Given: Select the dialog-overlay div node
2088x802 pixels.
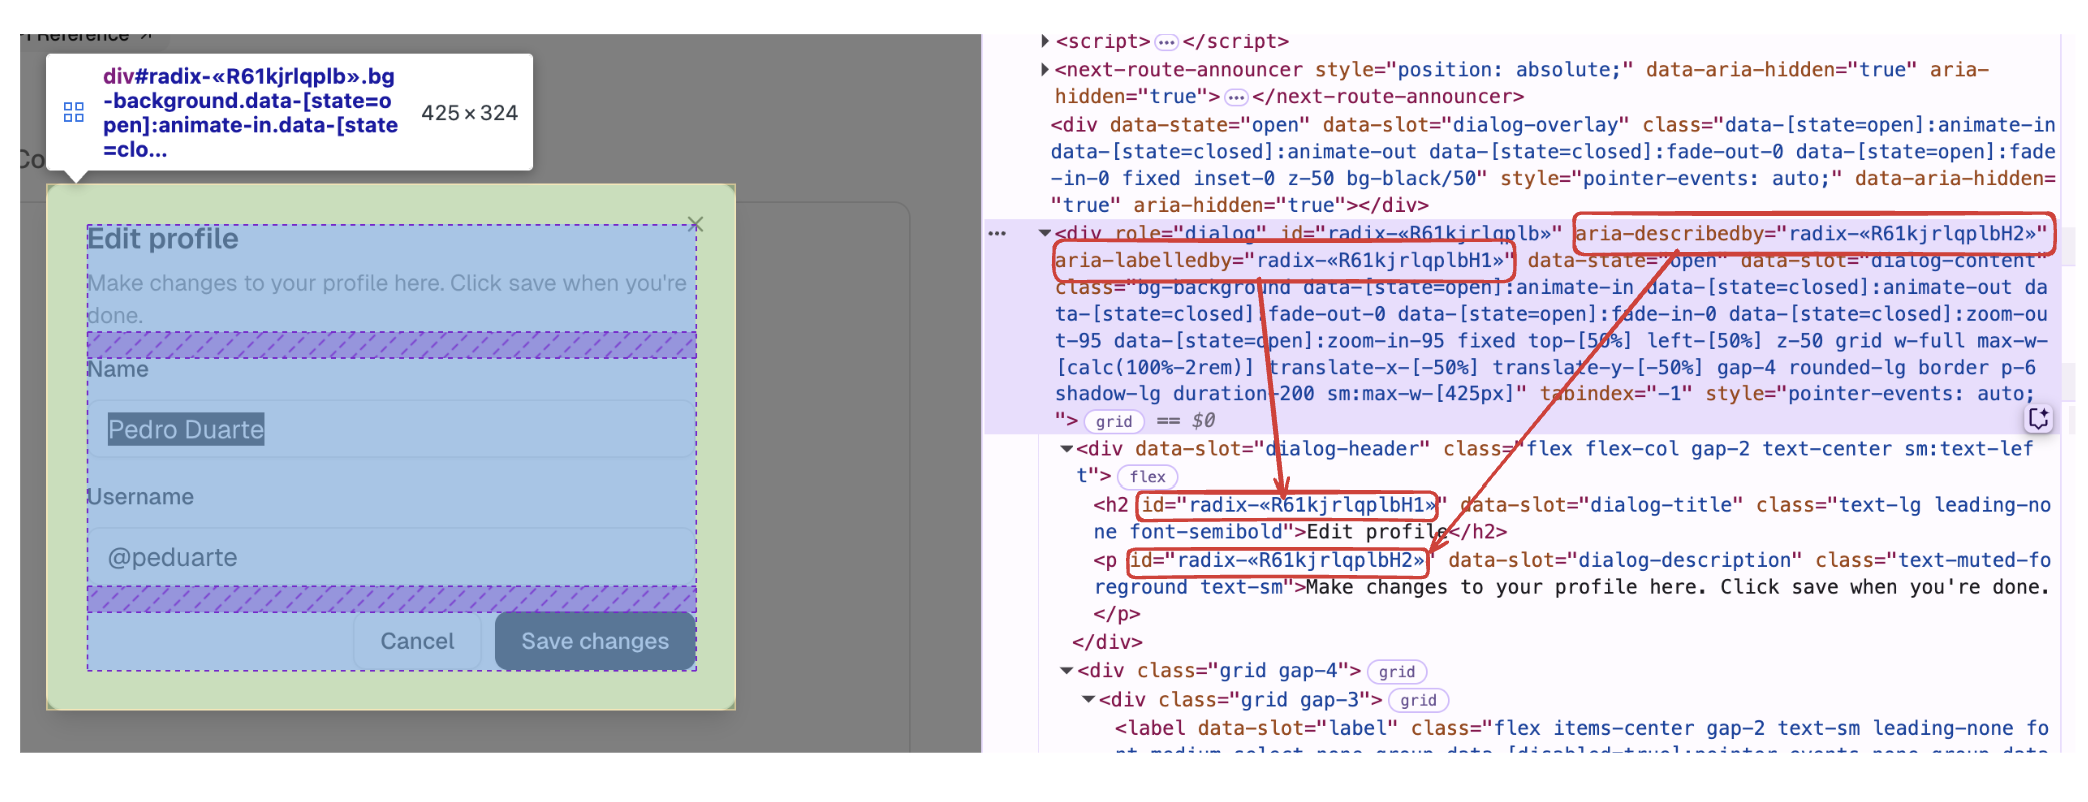Looking at the screenshot, I should (1552, 165).
